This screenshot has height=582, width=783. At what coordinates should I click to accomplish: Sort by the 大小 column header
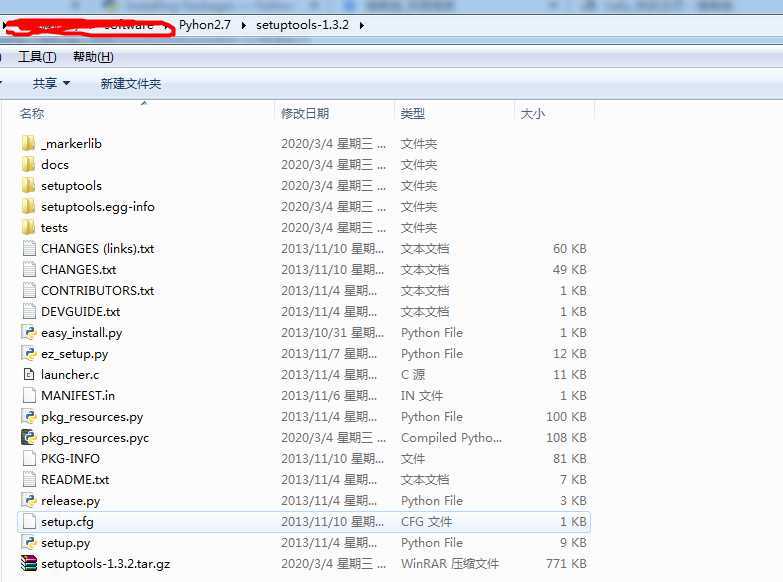pos(532,114)
